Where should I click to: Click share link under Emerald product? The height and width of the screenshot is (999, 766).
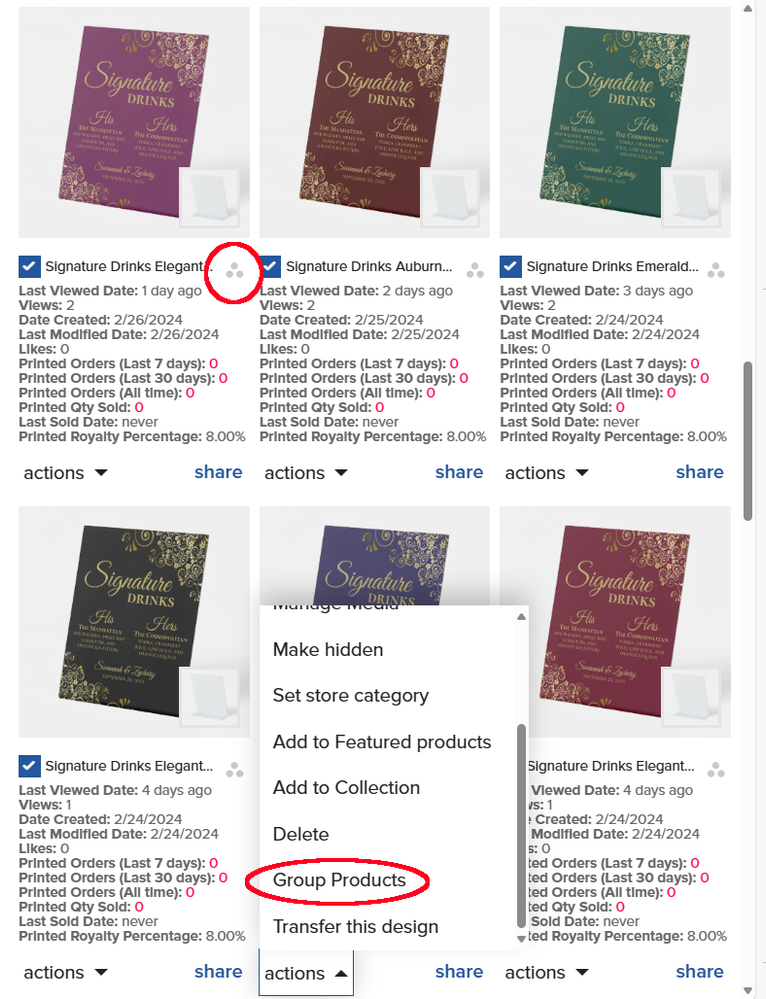coord(700,472)
